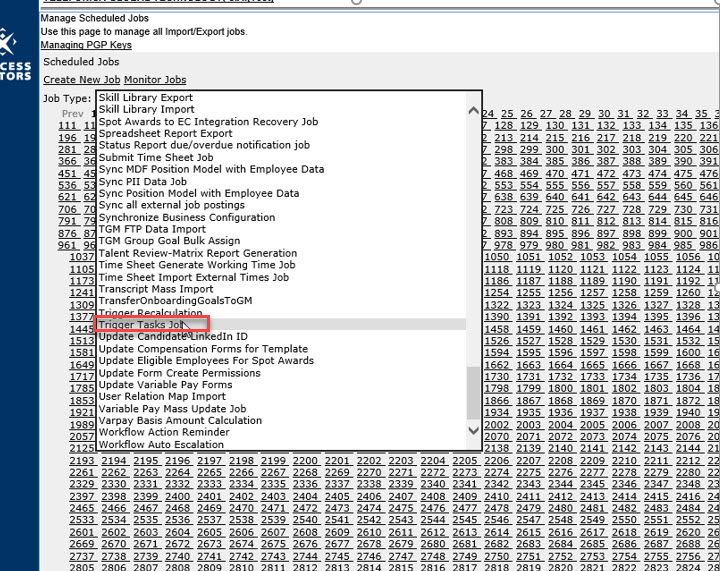Screen dimensions: 720x571
Task: Select TGM Group Goal Bulk Assign
Action: [x=169, y=241]
